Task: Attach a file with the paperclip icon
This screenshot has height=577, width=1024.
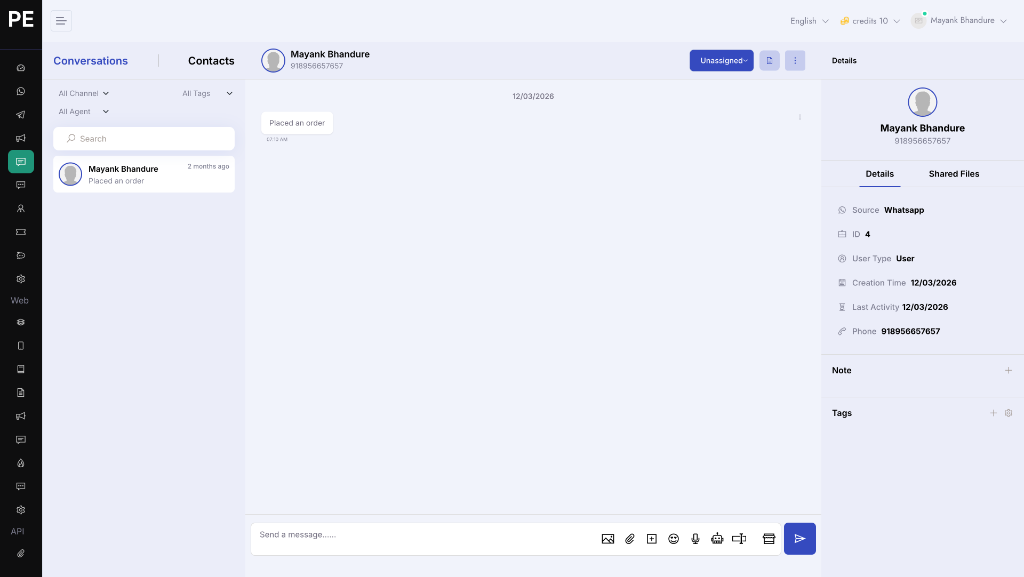Action: click(x=630, y=538)
